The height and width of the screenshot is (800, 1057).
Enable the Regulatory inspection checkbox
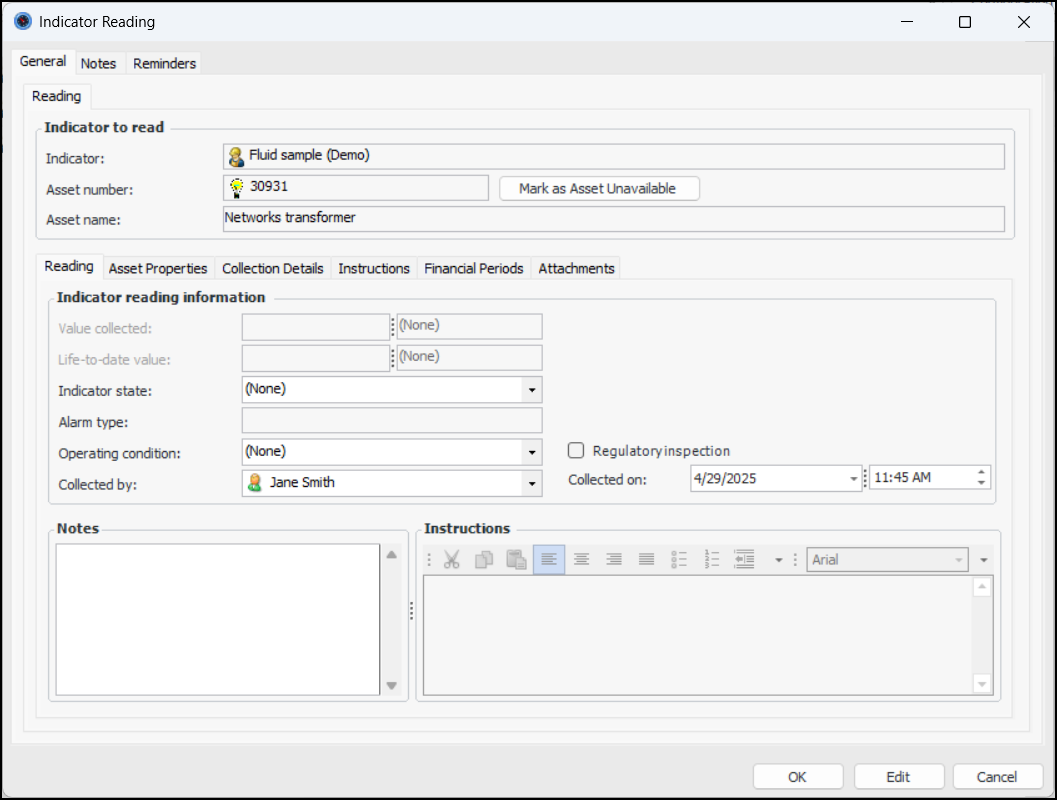point(576,451)
